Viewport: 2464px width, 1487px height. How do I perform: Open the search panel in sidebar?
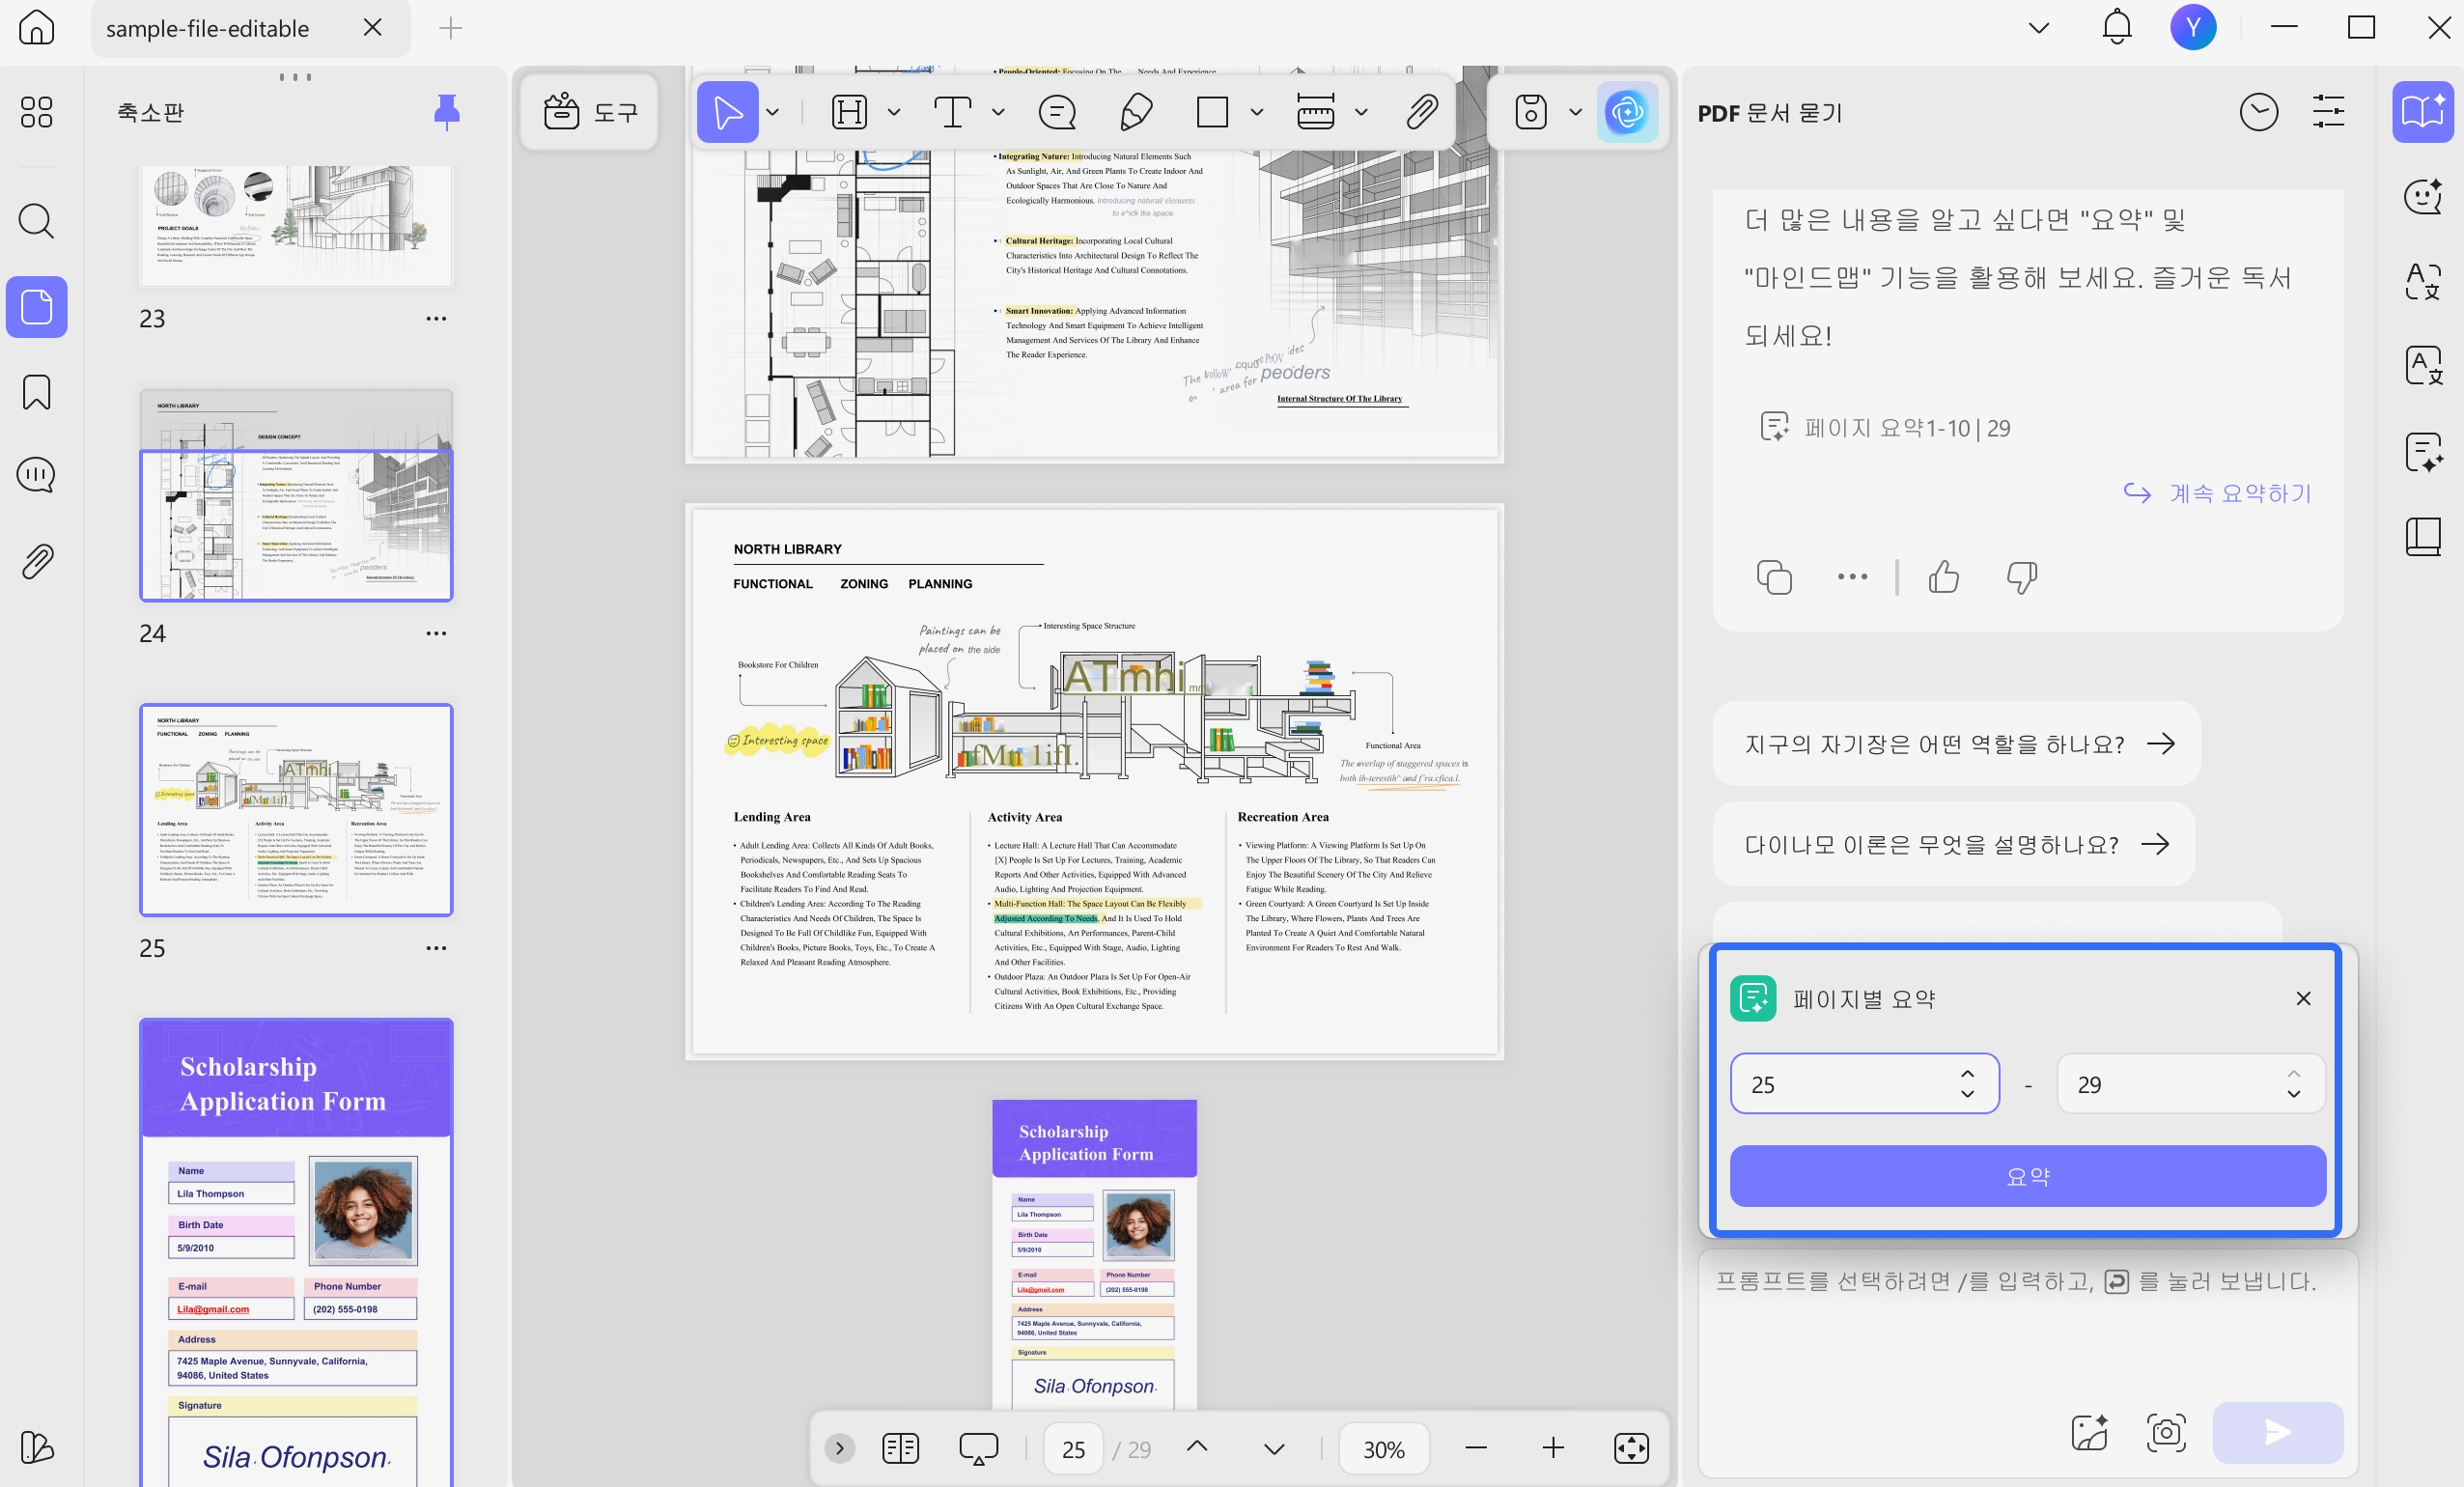[37, 221]
